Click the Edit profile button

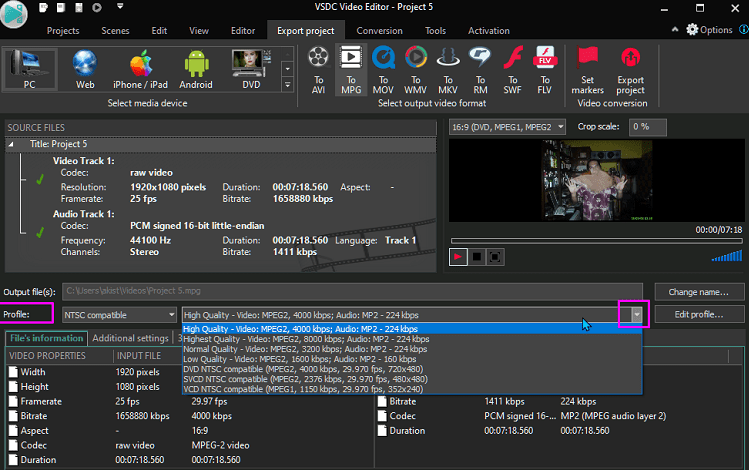pos(699,314)
